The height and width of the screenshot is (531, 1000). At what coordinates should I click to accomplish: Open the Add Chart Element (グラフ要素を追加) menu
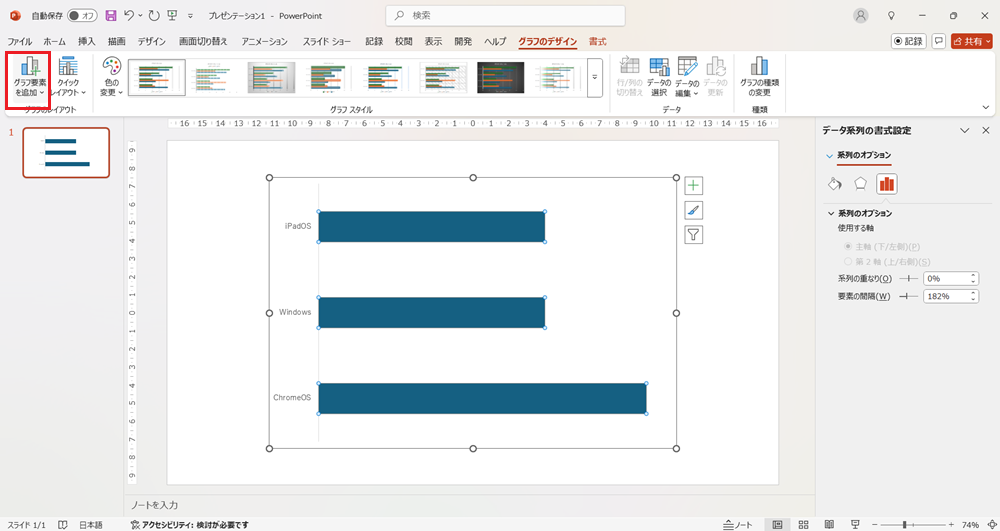click(29, 77)
